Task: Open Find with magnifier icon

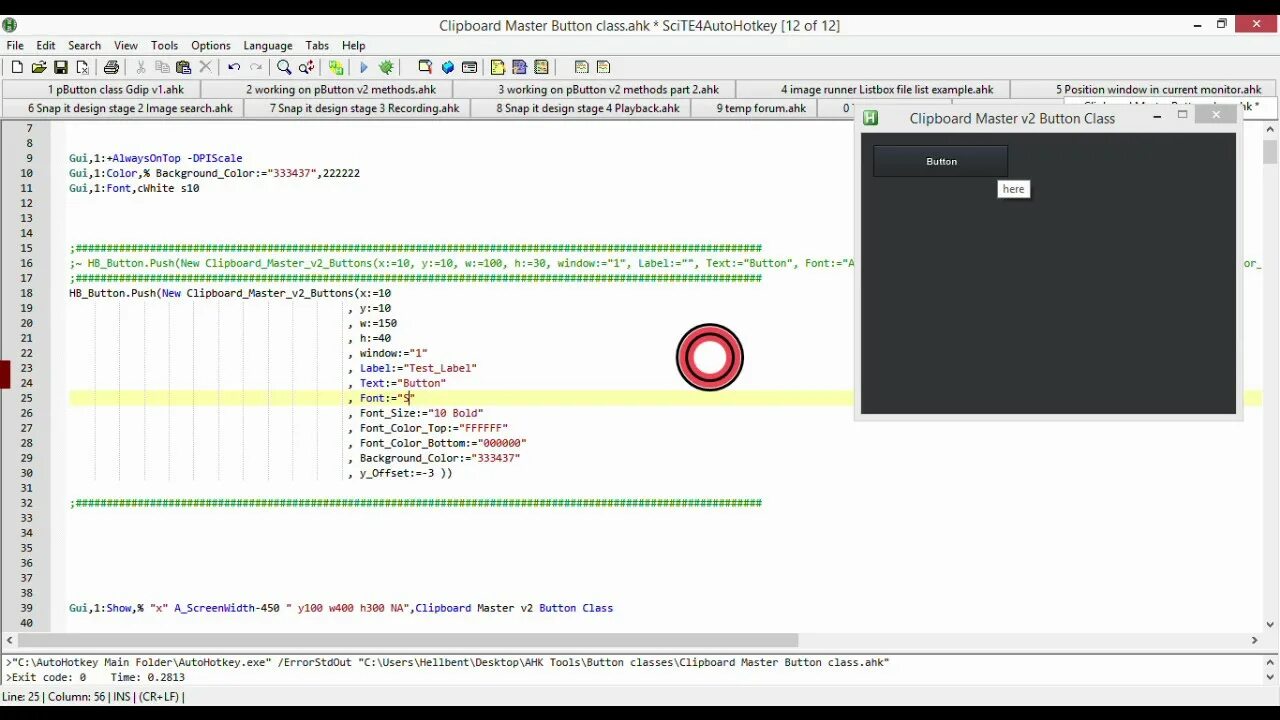Action: pyautogui.click(x=284, y=67)
